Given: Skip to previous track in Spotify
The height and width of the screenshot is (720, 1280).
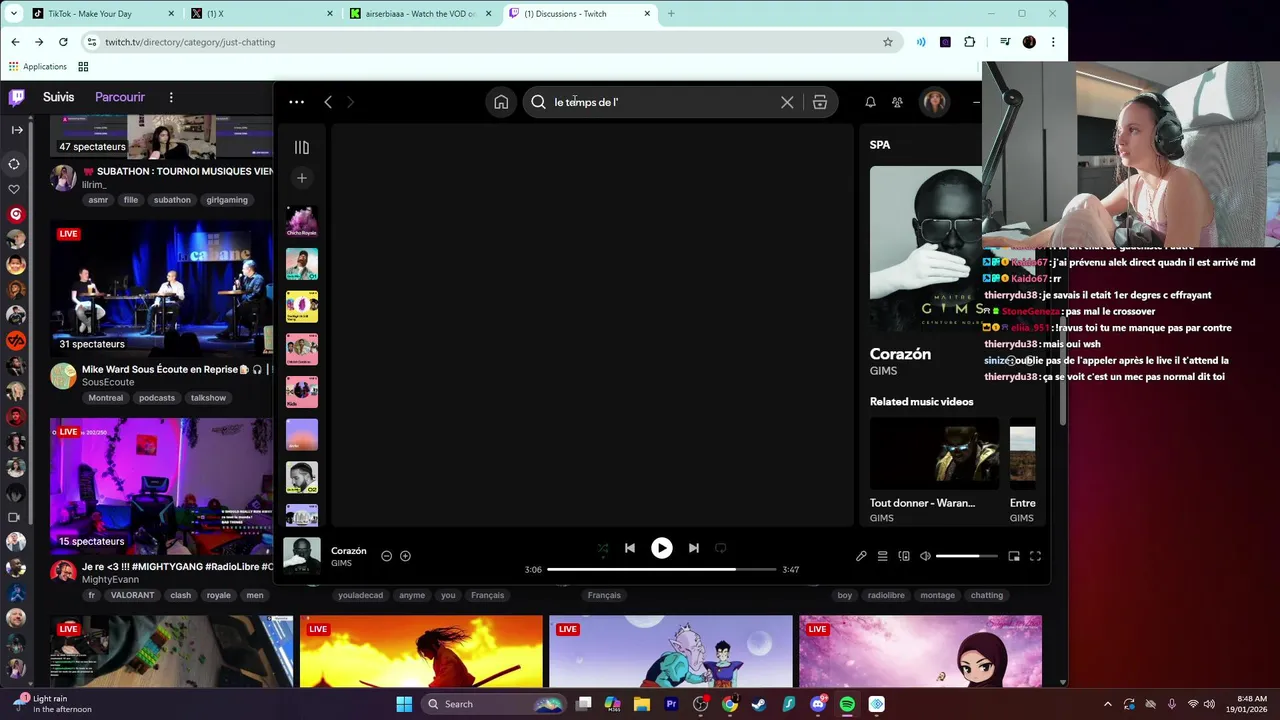Looking at the screenshot, I should [630, 548].
